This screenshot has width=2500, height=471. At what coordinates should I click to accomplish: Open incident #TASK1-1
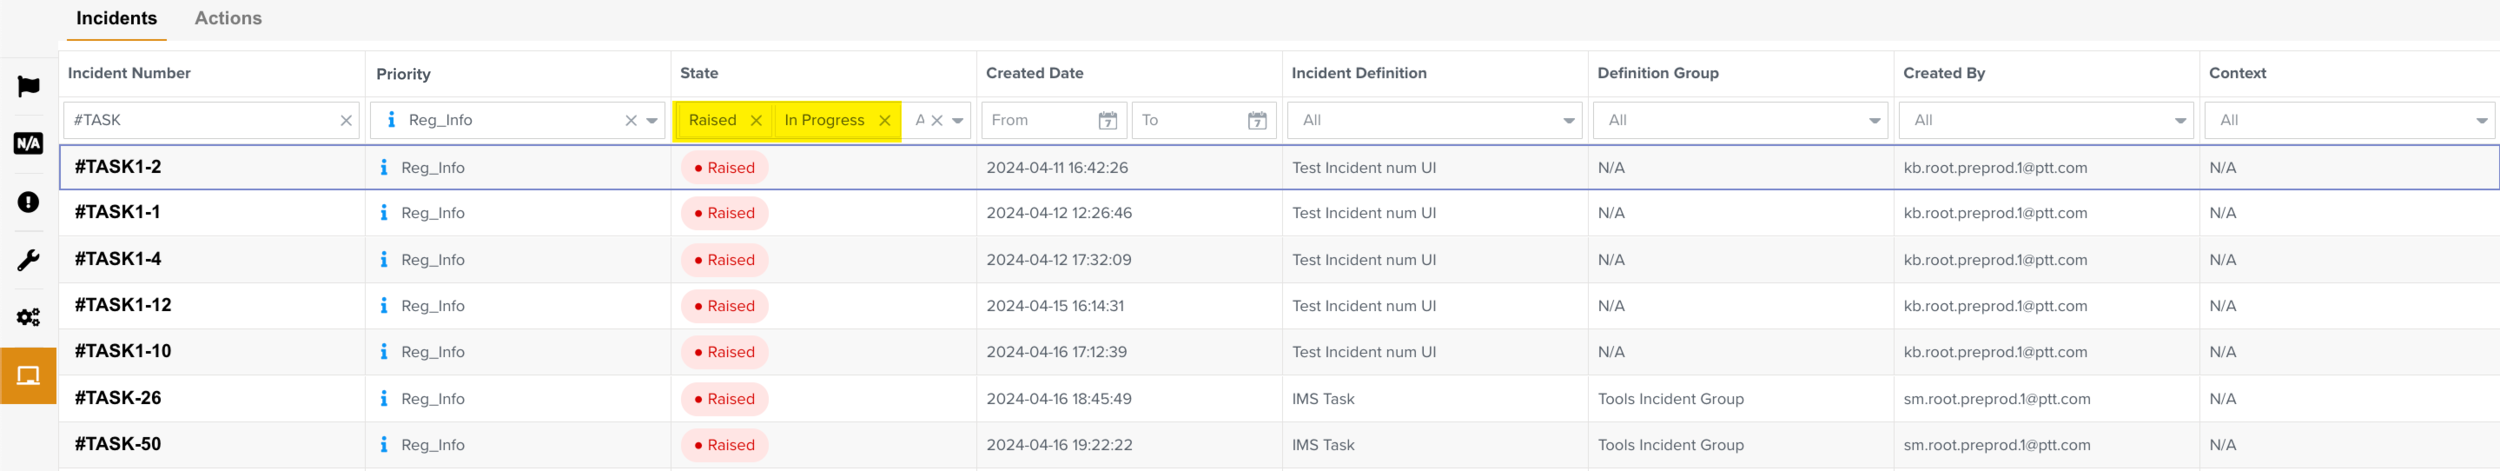117,212
